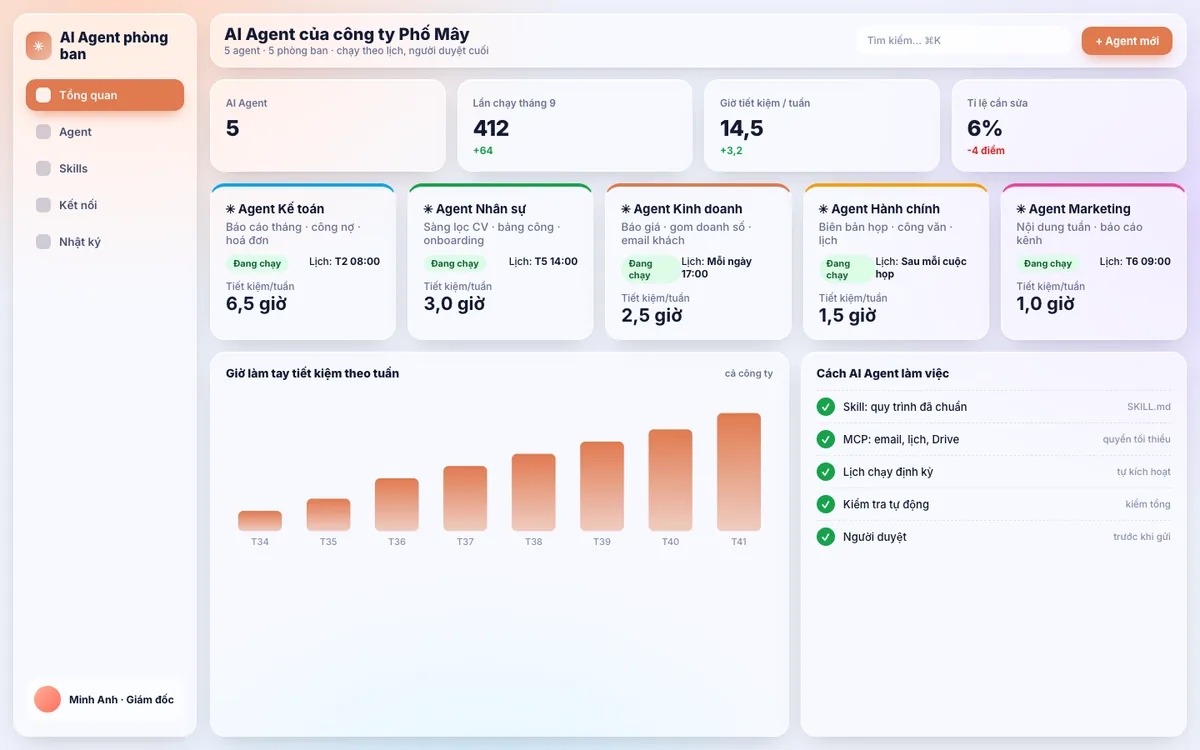Open the Nhật ký sidebar item
Viewport: 1200px width, 750px height.
(105, 241)
